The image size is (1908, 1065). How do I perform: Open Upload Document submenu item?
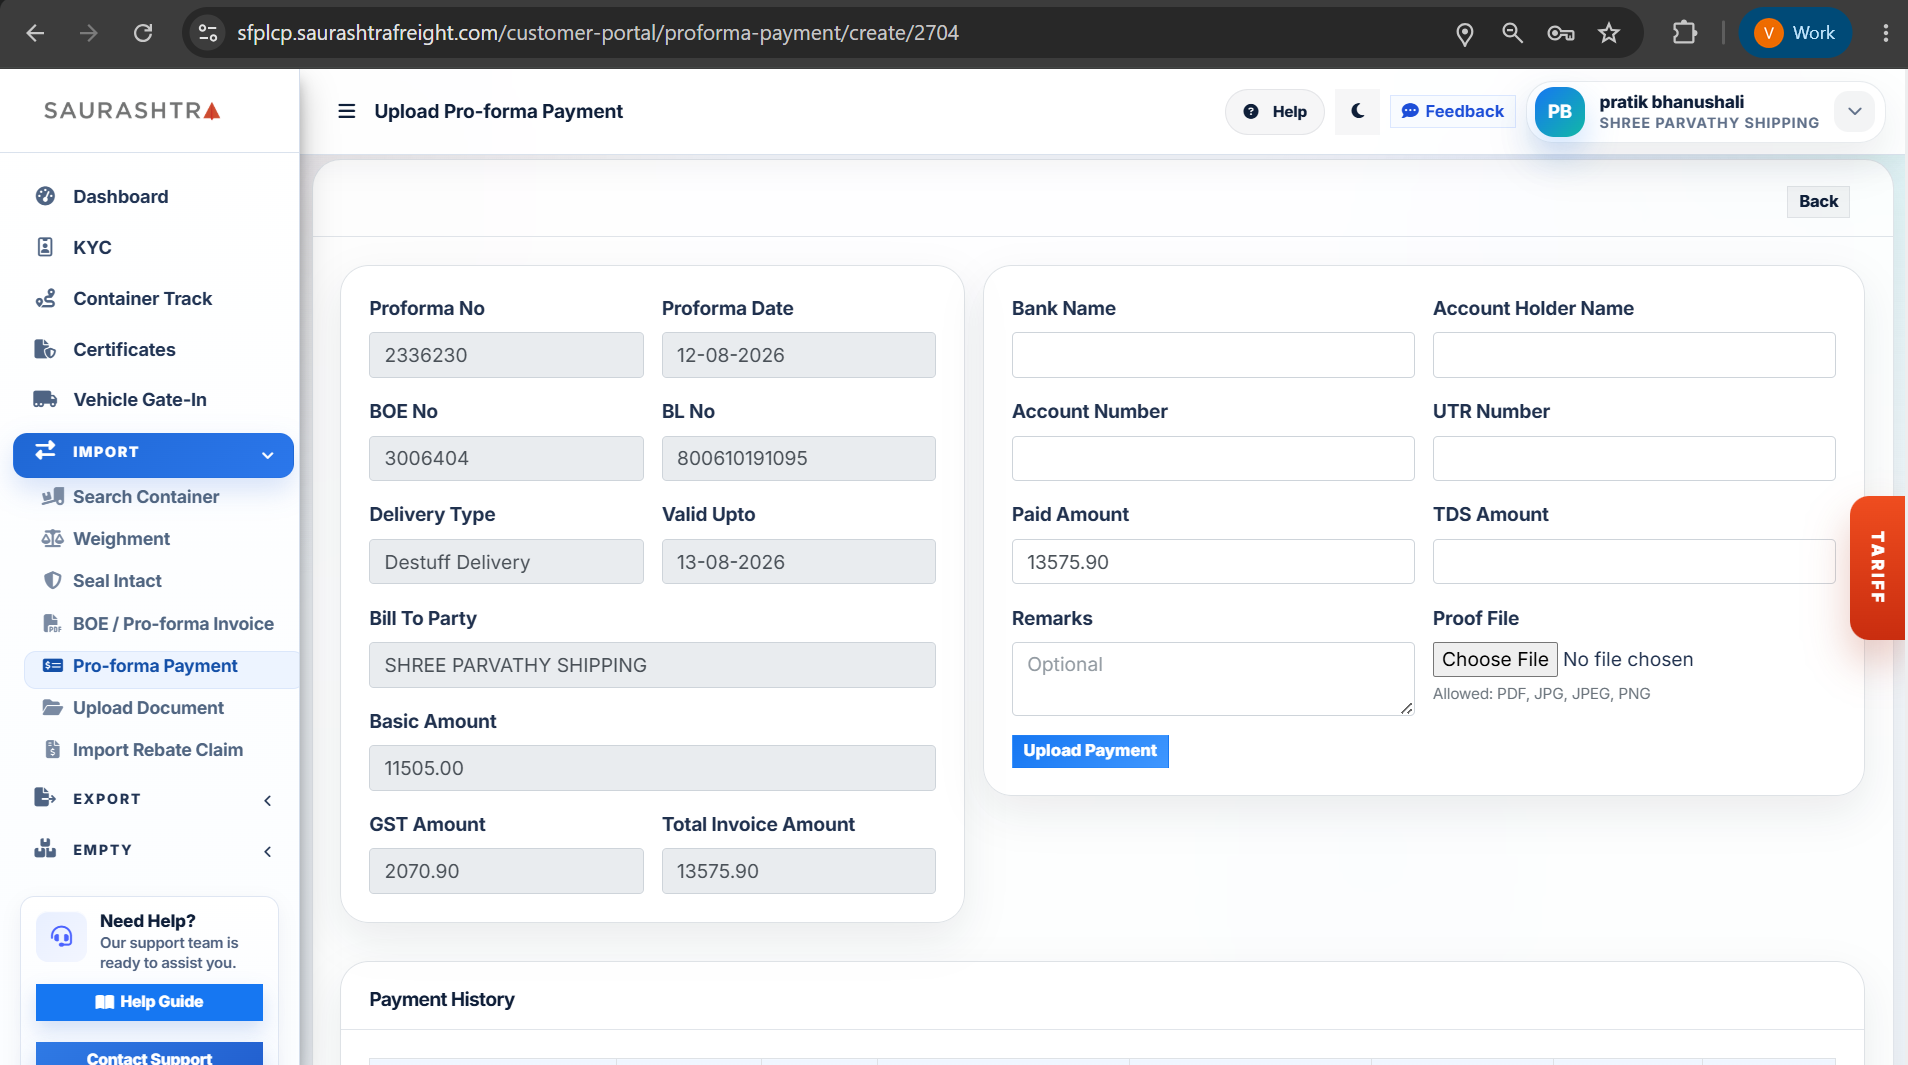pos(148,708)
